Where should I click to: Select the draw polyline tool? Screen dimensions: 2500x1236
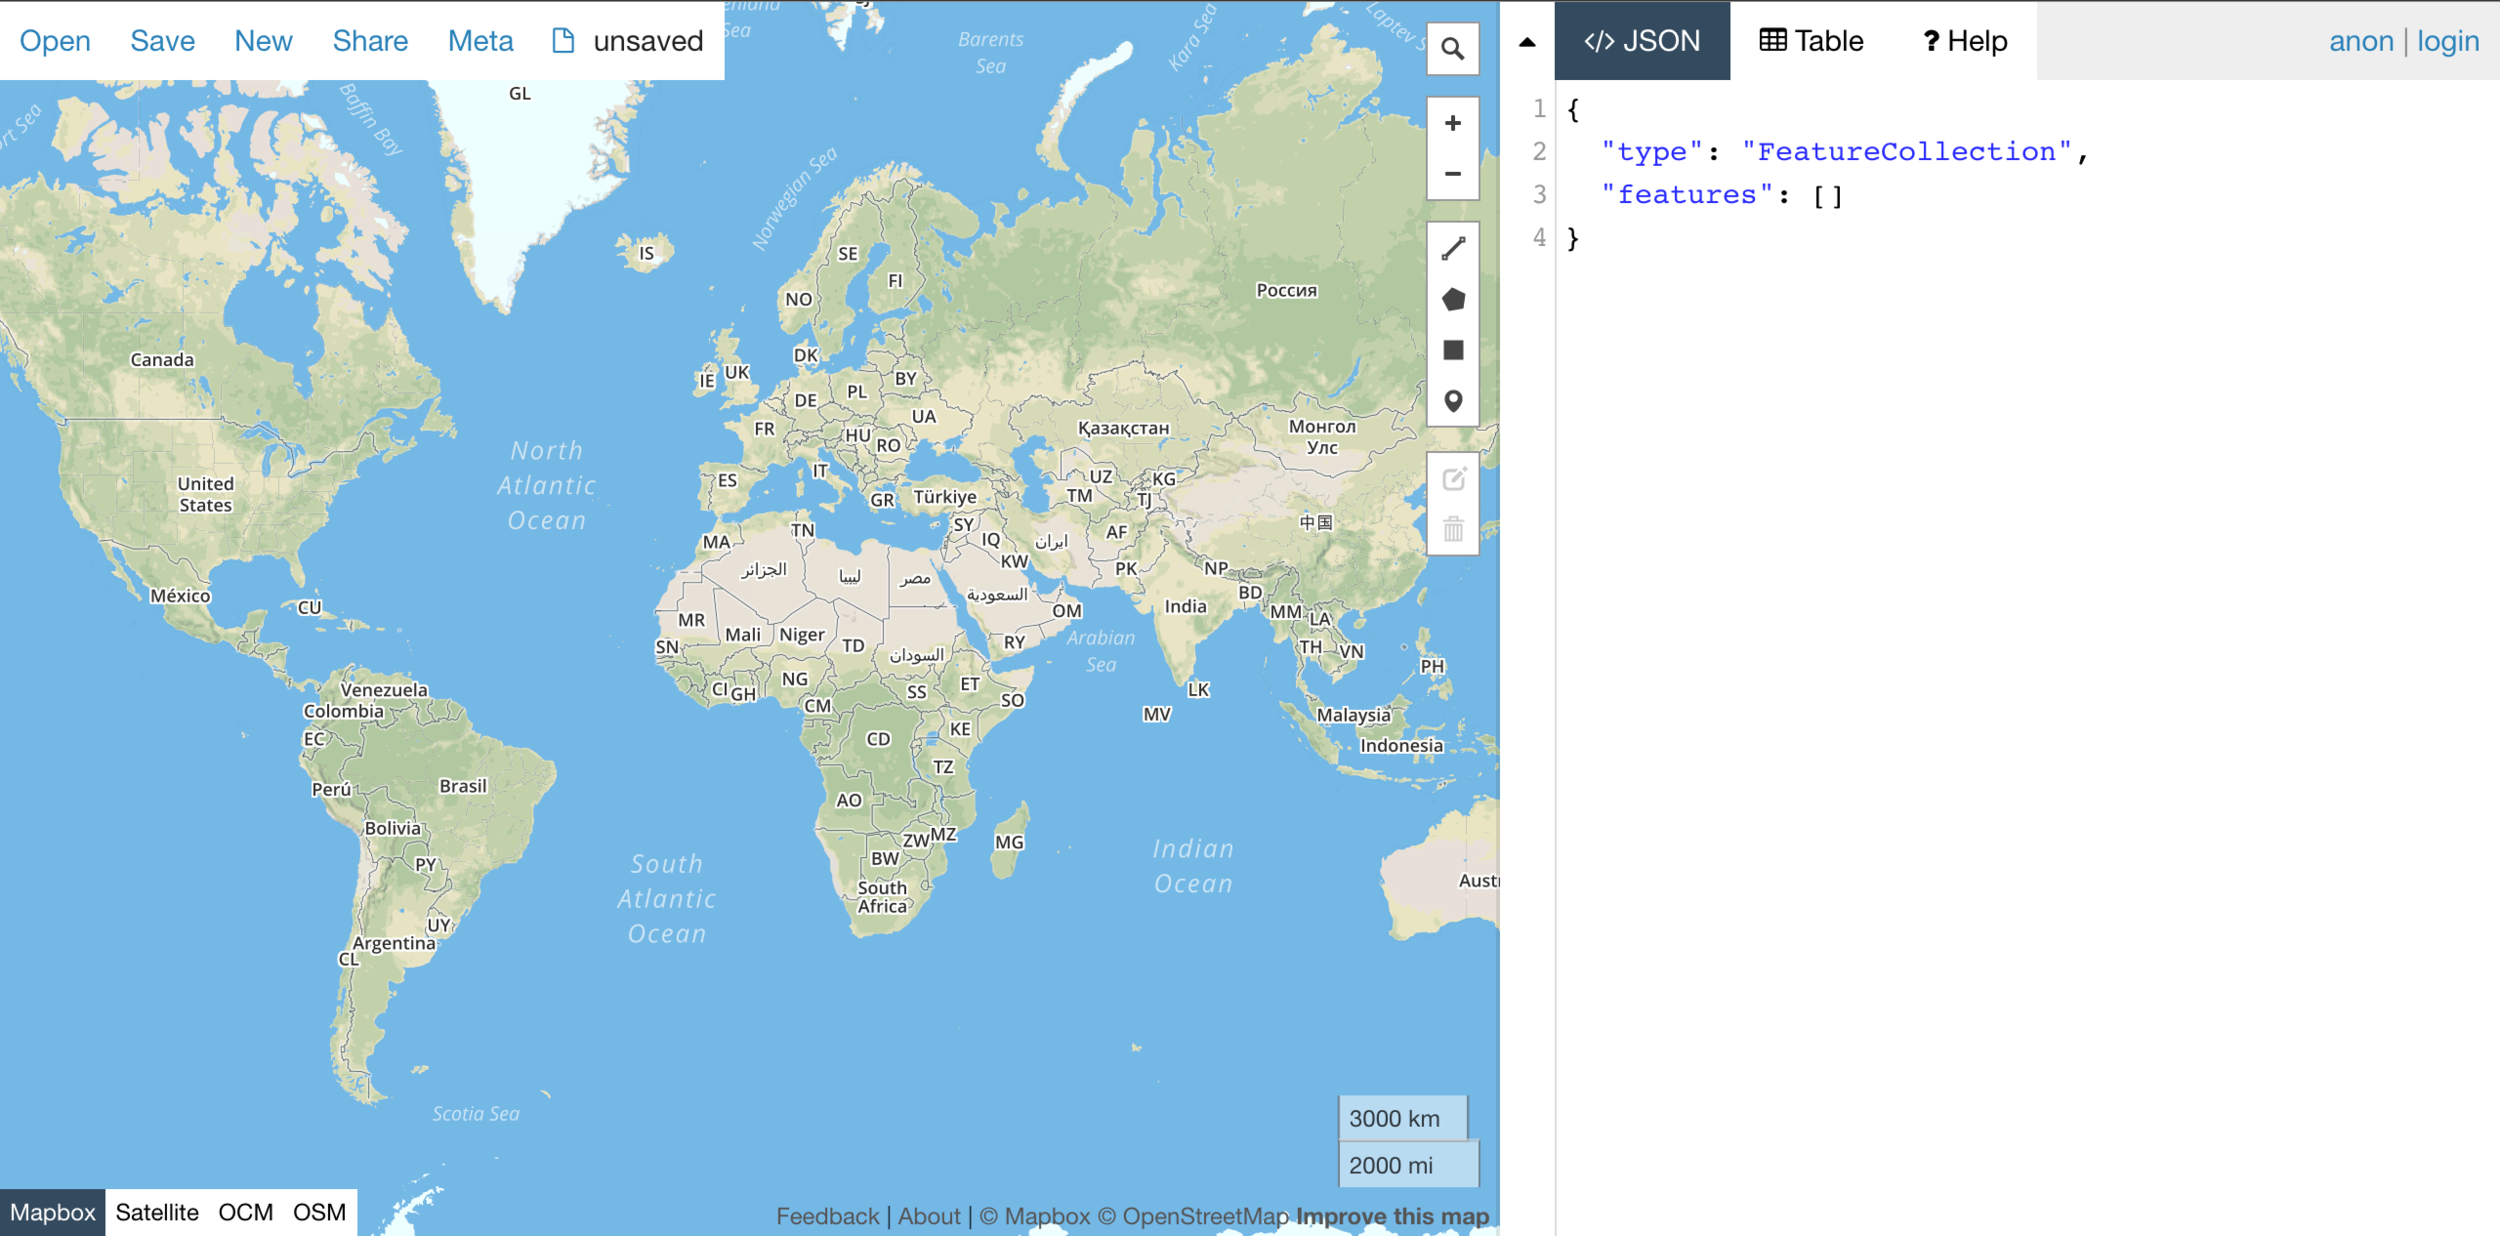coord(1452,248)
